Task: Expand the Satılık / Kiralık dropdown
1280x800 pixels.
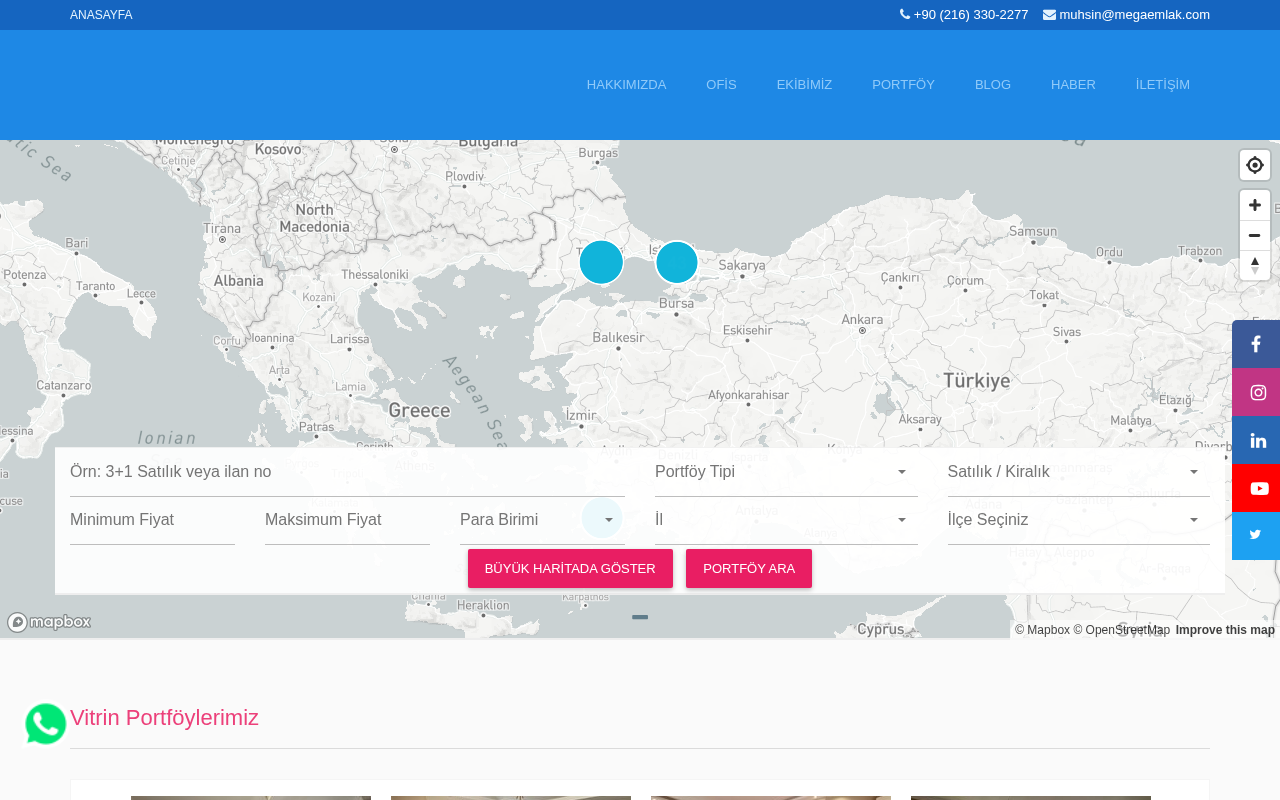Action: (1079, 472)
